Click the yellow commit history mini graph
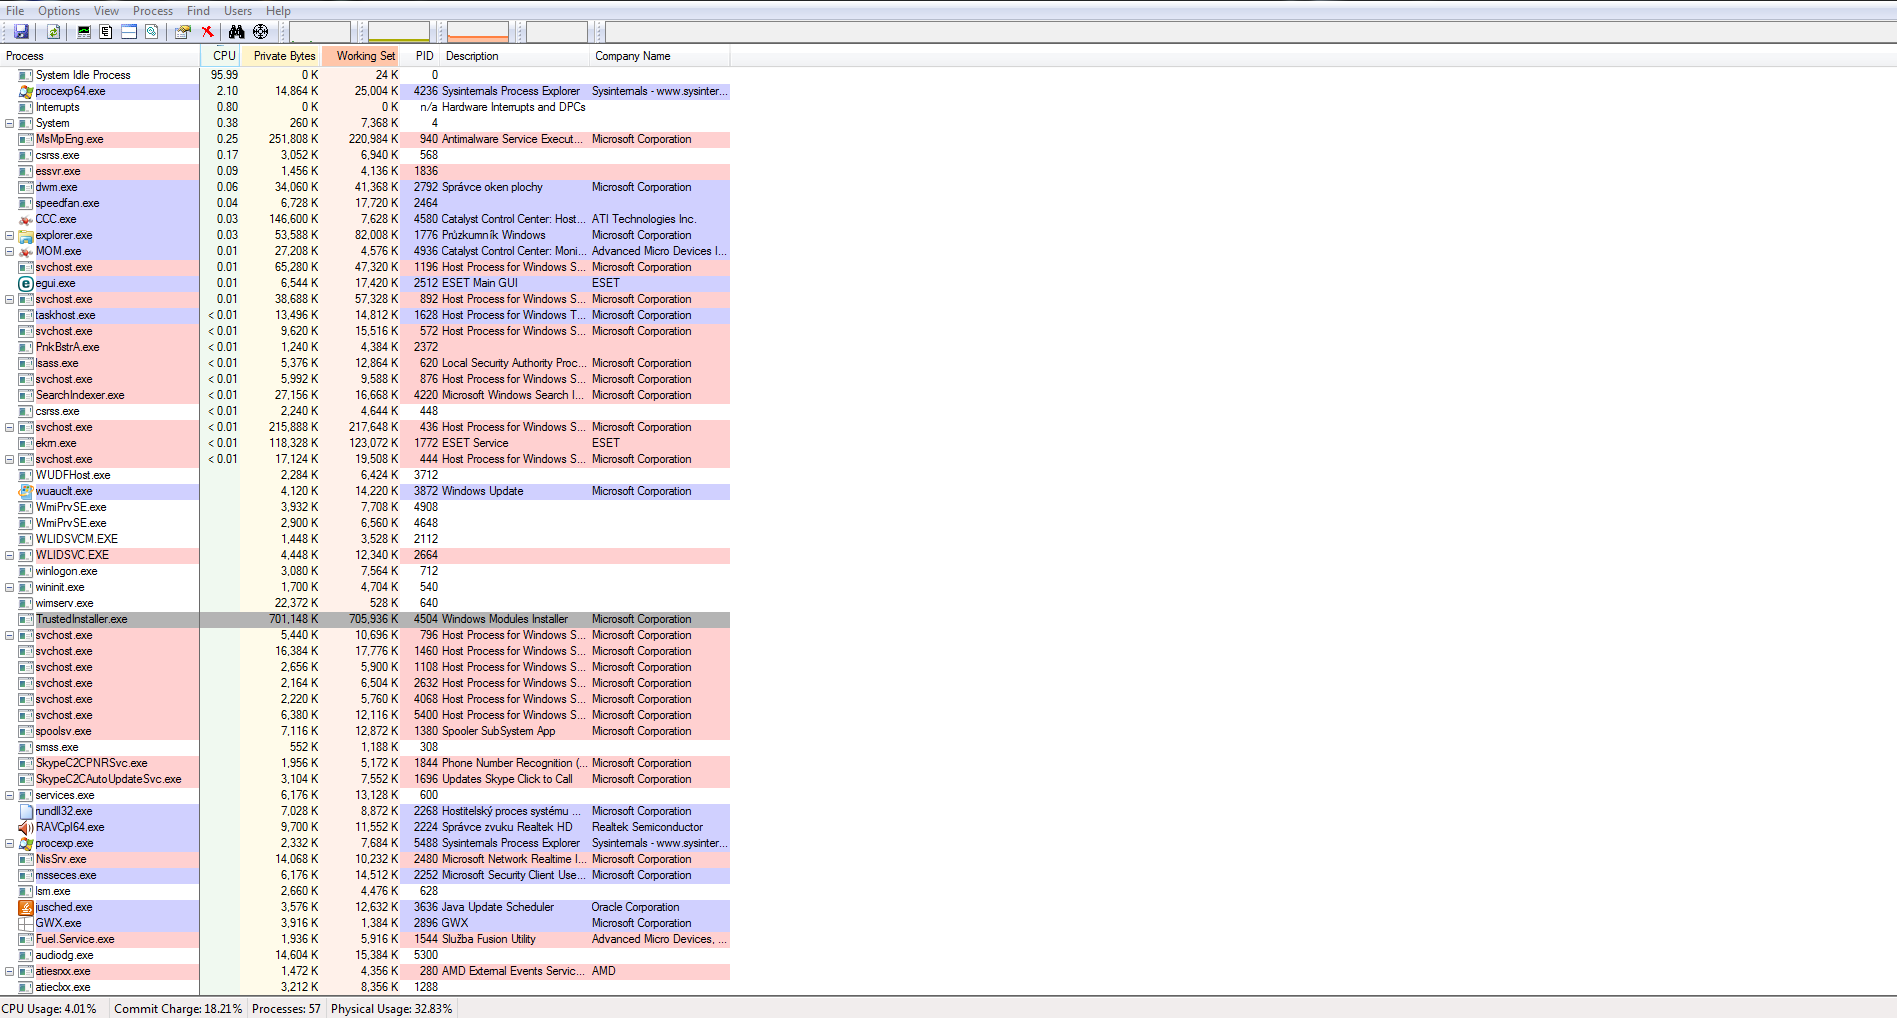This screenshot has height=1019, width=1897. point(399,32)
